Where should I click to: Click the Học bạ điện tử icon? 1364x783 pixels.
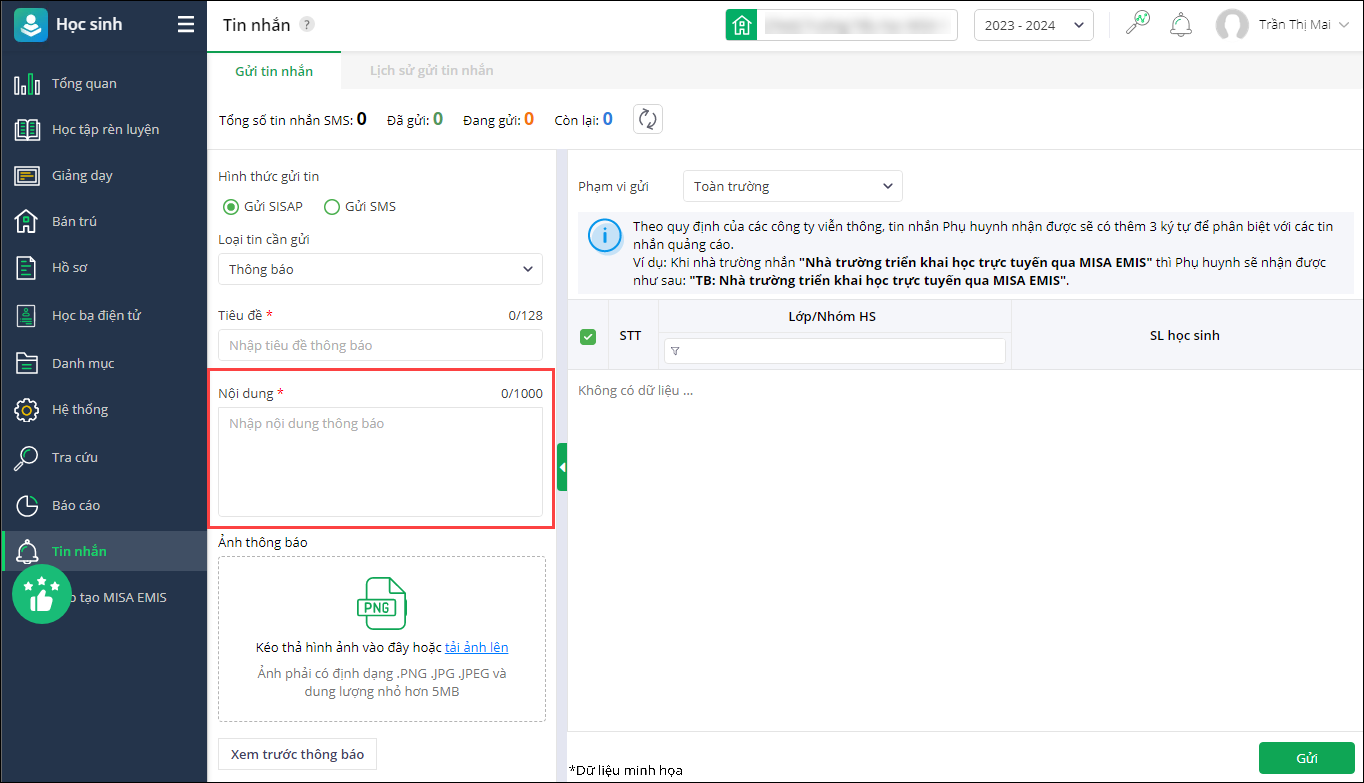point(27,316)
